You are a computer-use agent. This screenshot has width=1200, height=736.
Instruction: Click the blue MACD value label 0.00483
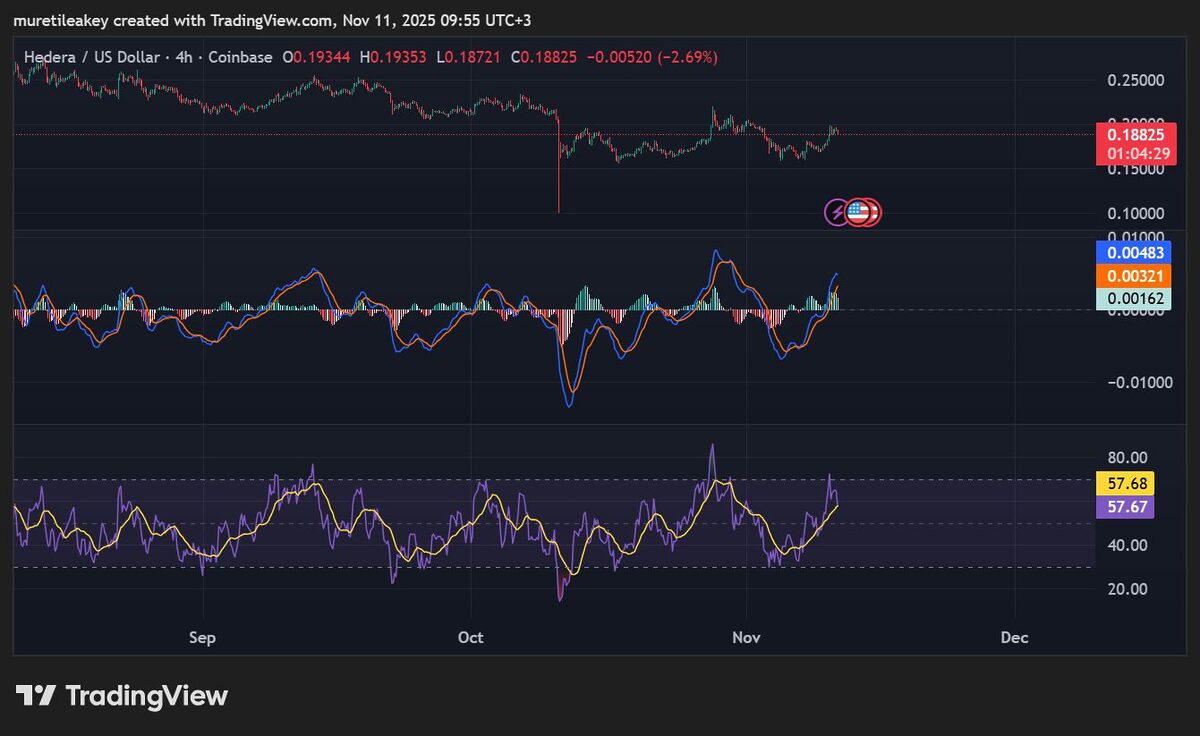pyautogui.click(x=1135, y=253)
